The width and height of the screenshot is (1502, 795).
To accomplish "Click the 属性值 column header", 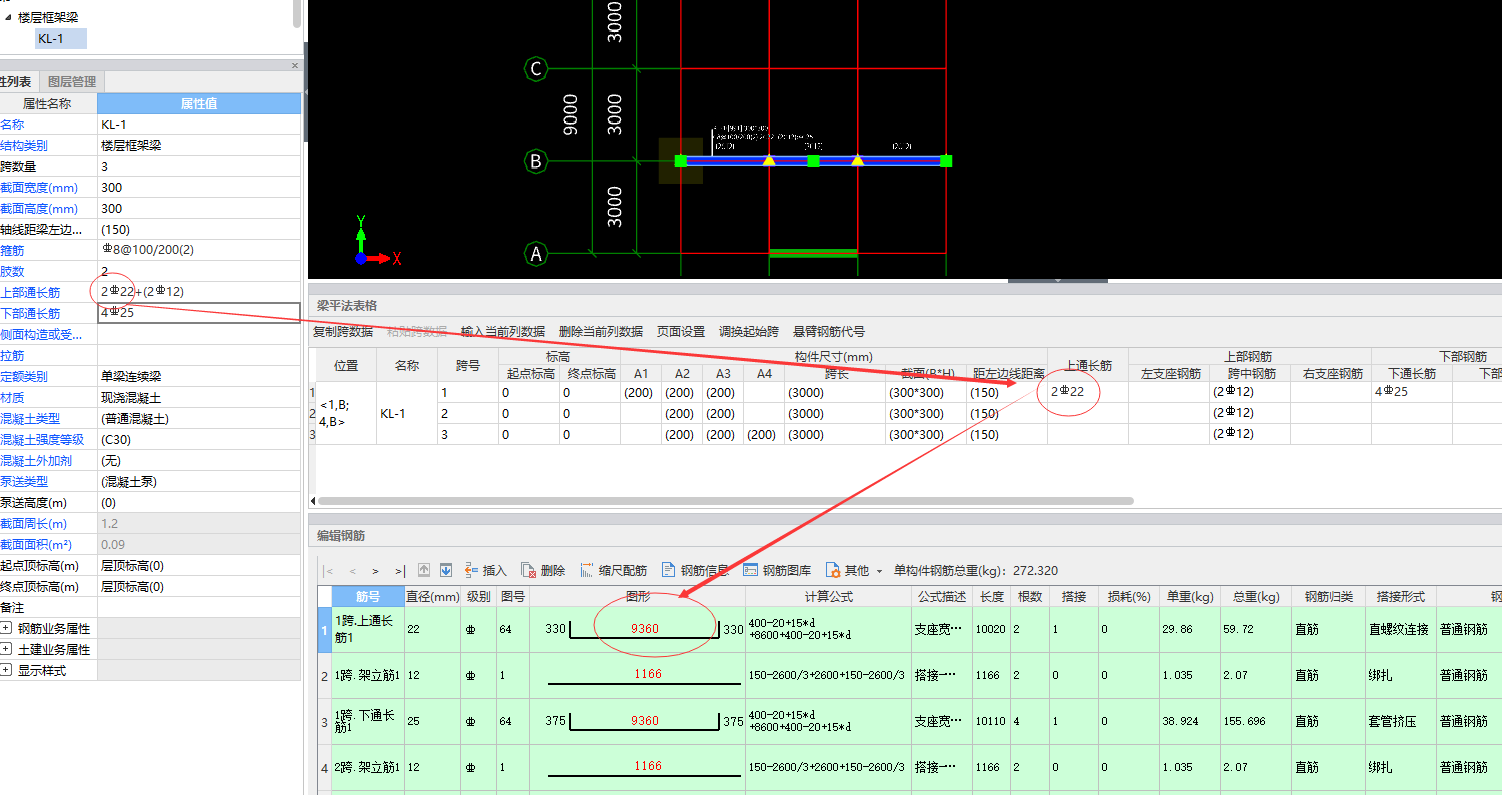I will (199, 103).
